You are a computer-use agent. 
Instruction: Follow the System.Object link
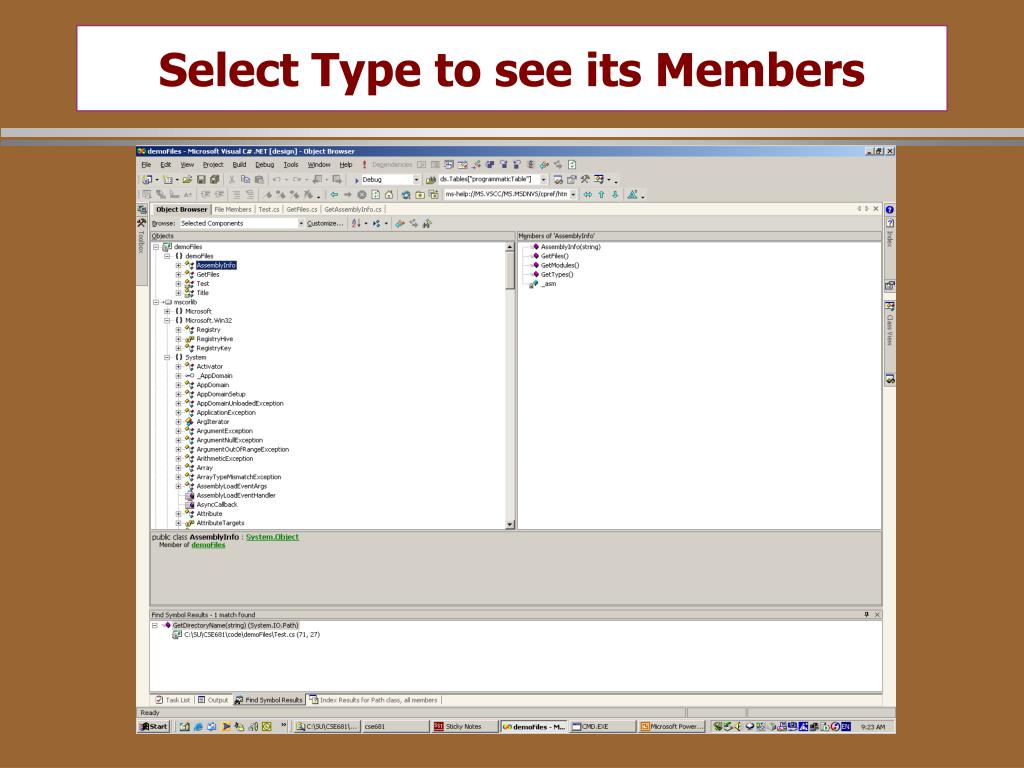coord(272,537)
